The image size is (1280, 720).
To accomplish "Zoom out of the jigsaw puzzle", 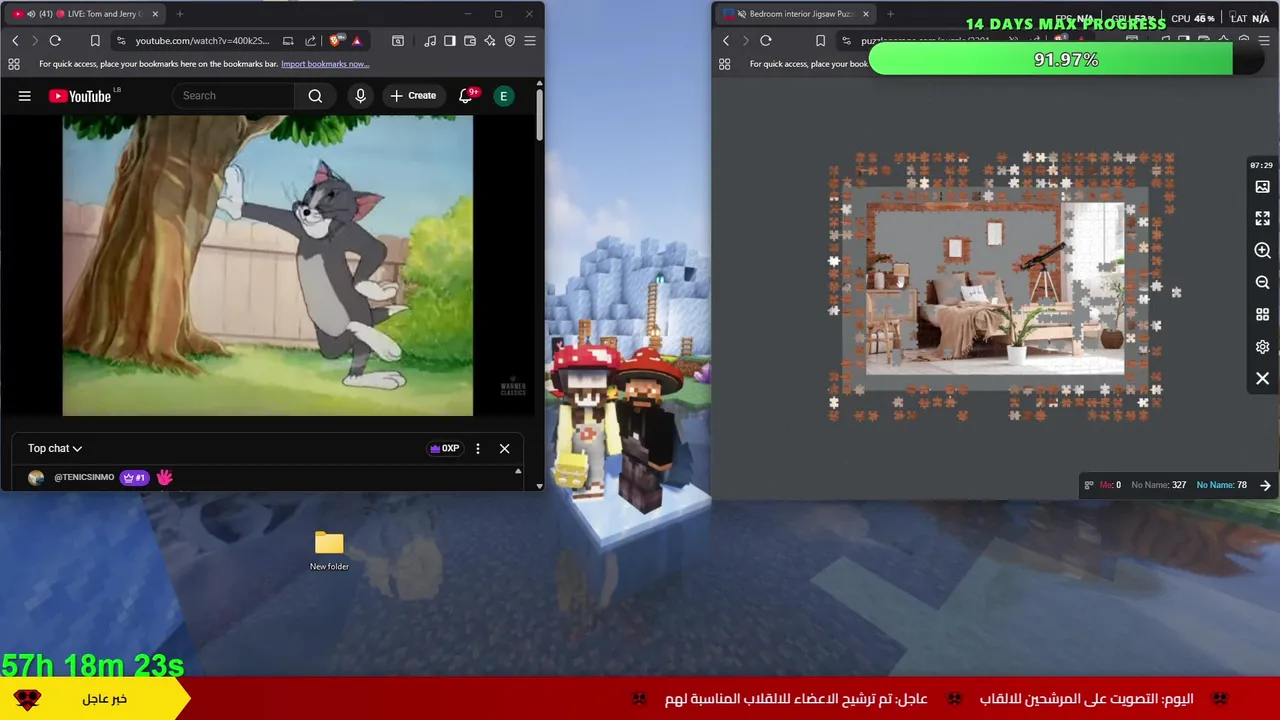I will (1262, 283).
